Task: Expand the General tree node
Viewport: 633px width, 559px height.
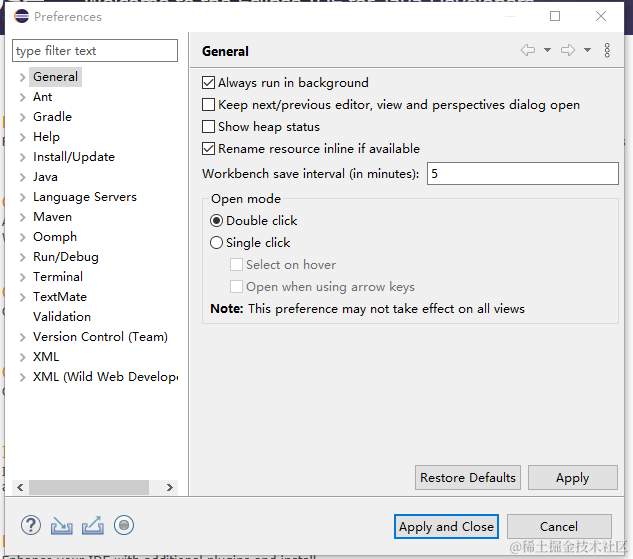Action: pyautogui.click(x=23, y=77)
